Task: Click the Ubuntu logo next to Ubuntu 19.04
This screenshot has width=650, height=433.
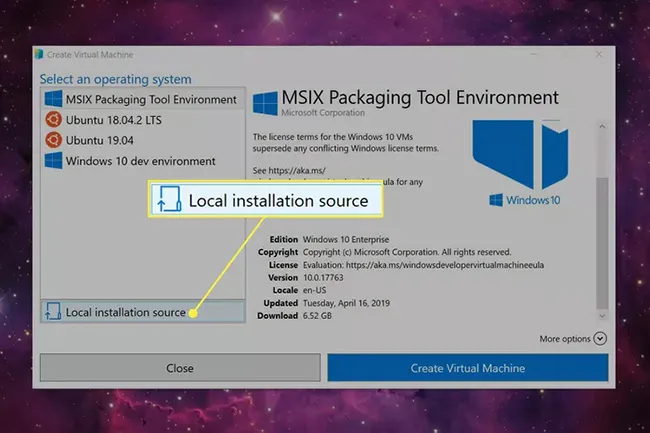Action: 53,140
